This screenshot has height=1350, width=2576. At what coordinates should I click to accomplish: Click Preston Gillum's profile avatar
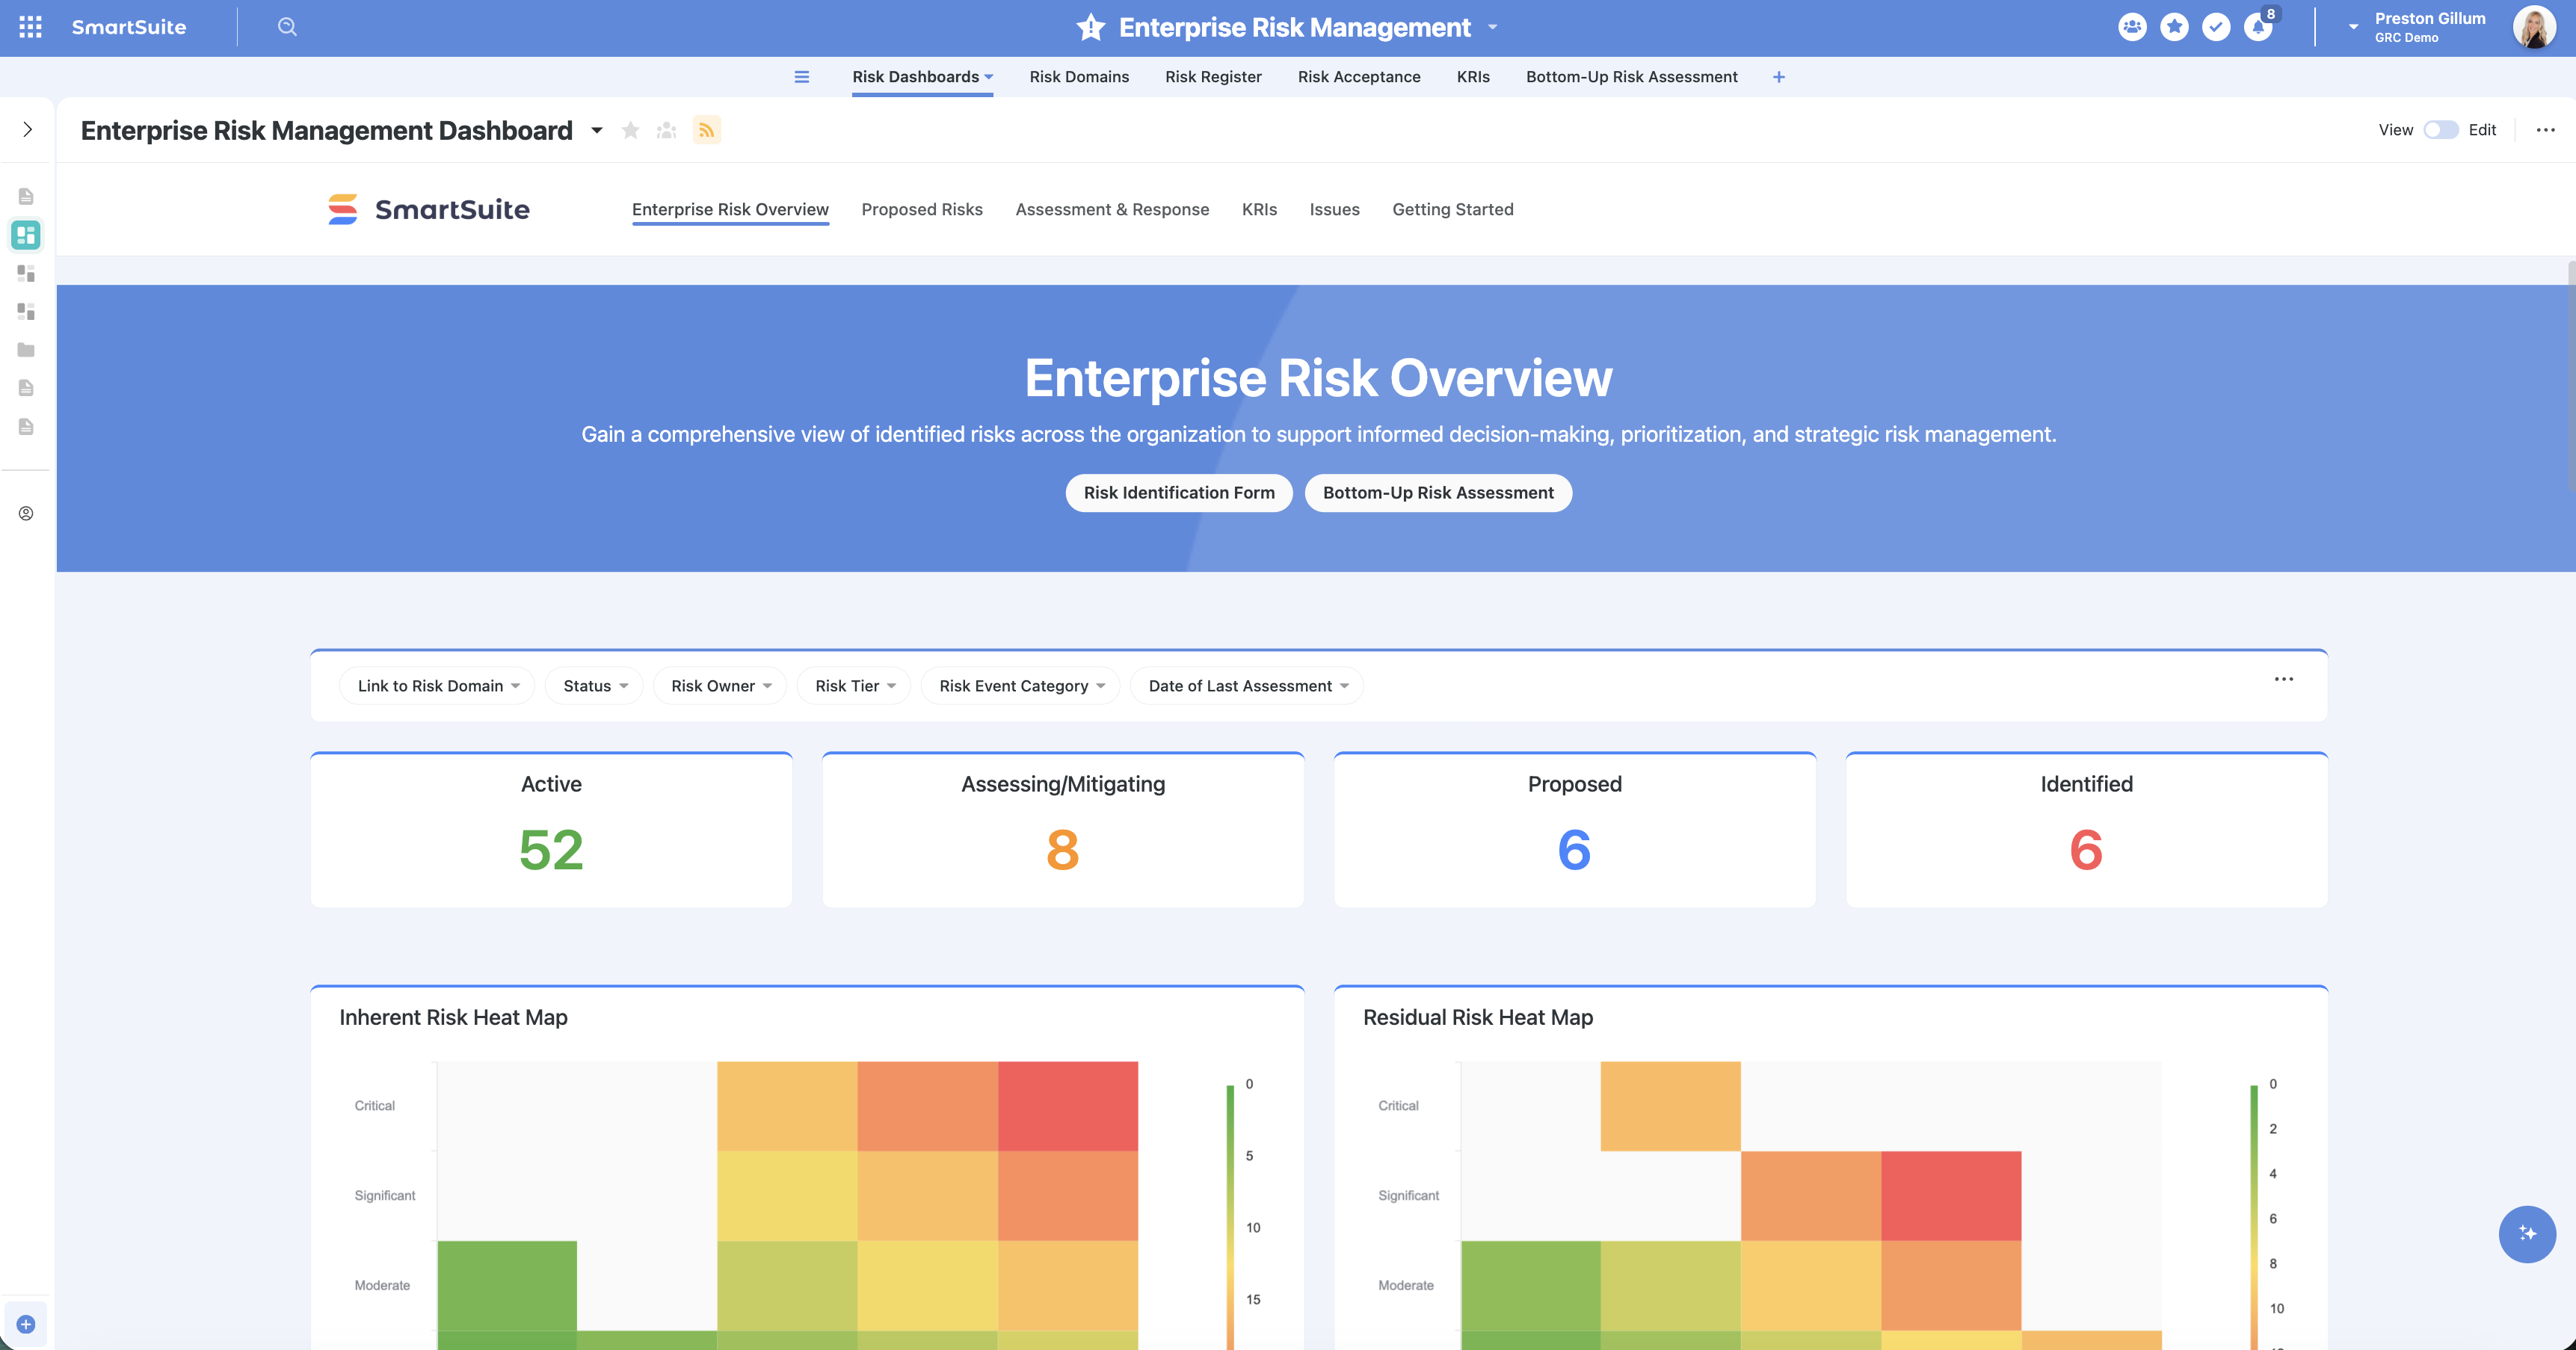2533,27
